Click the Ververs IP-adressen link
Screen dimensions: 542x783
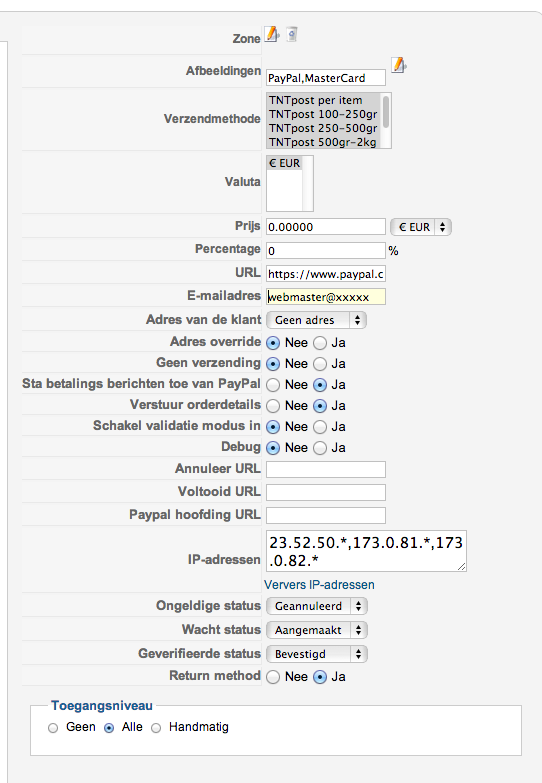(319, 585)
